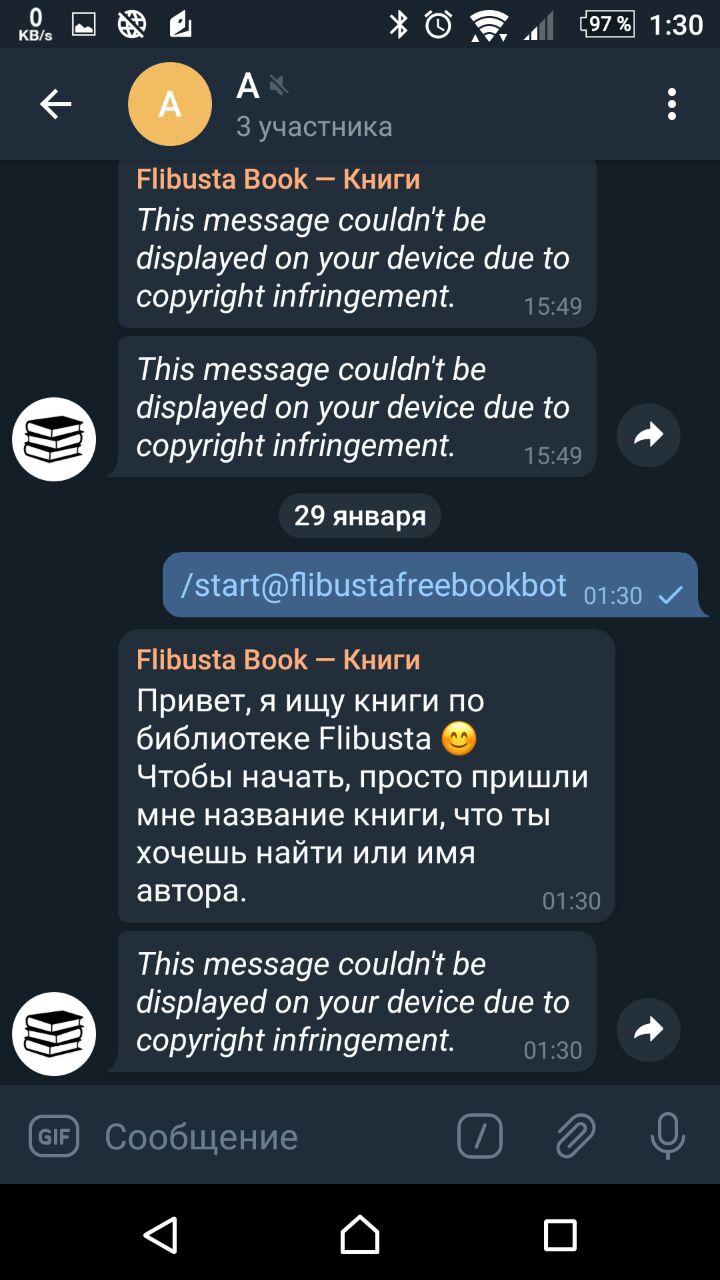Forward the 15:49 copyright message via share arrow
The image size is (720, 1280).
pyautogui.click(x=649, y=435)
